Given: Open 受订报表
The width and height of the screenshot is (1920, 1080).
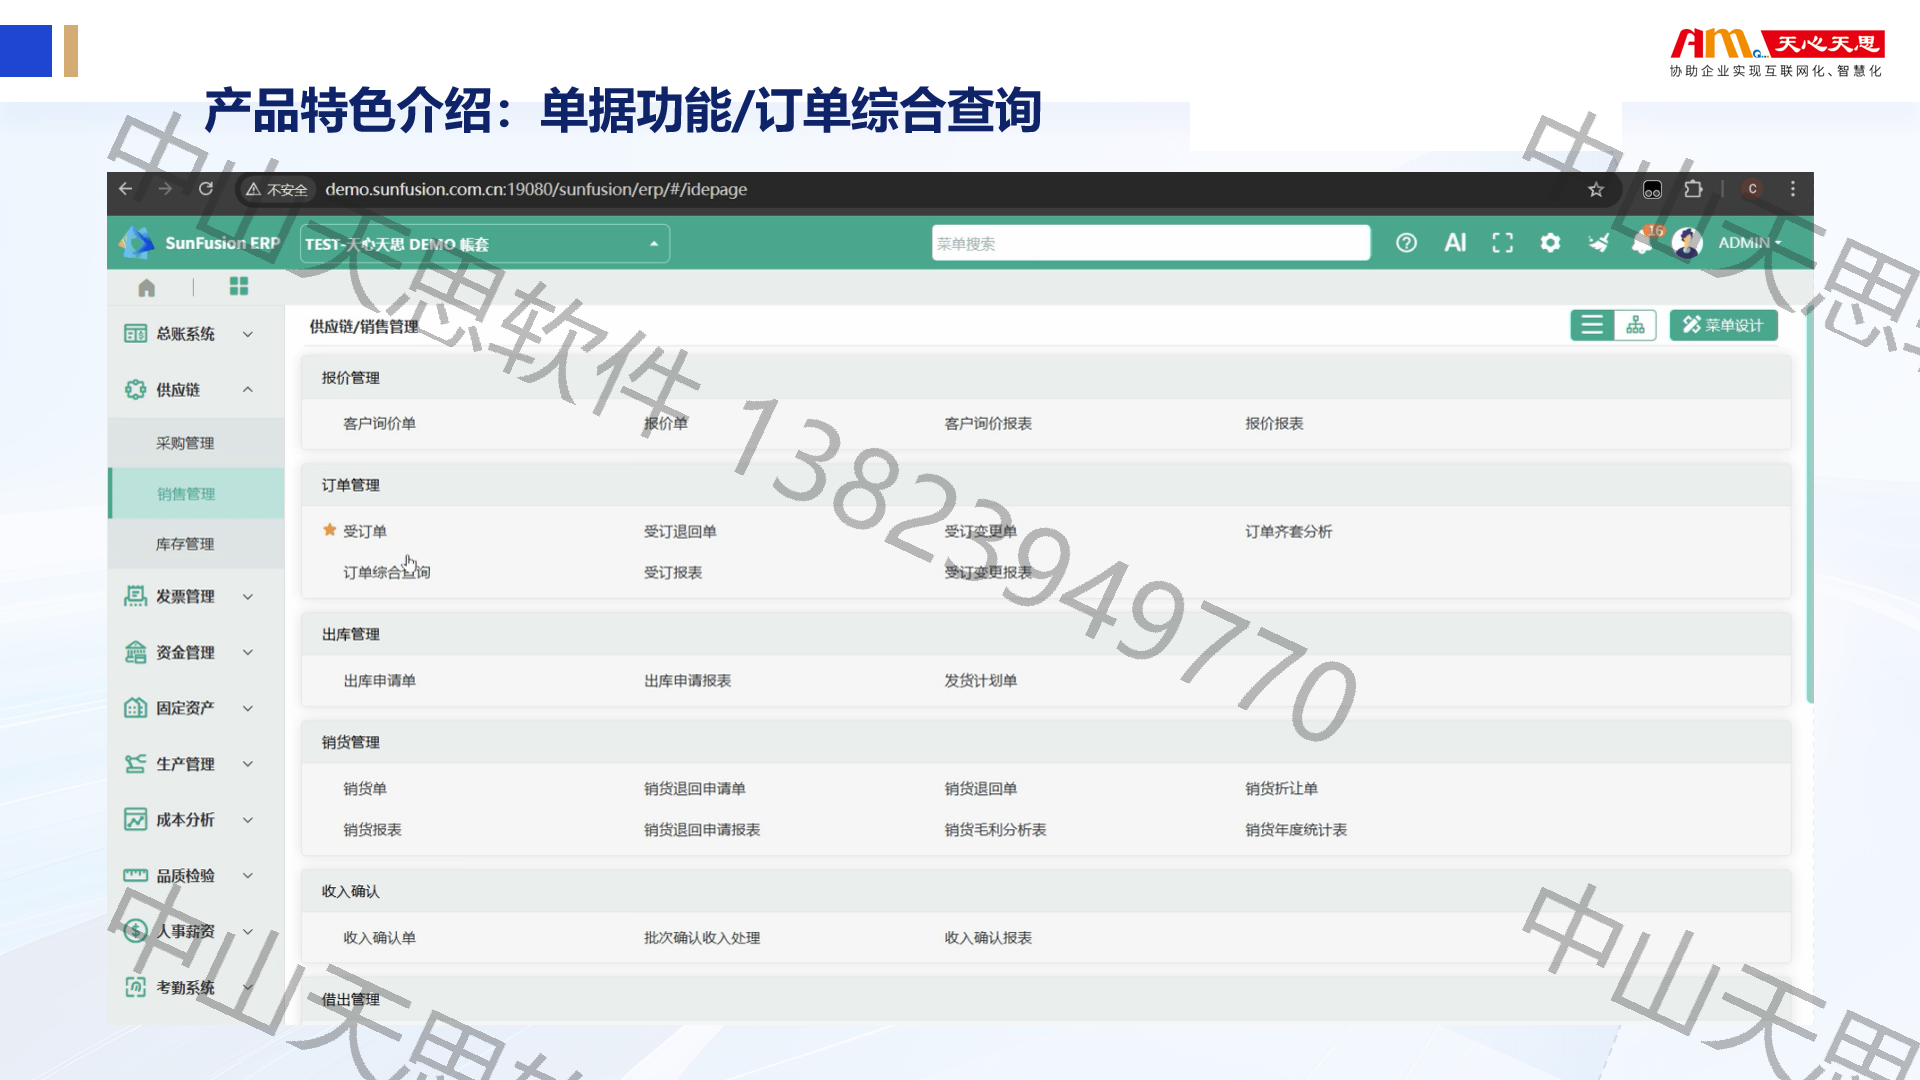Looking at the screenshot, I should click(673, 573).
